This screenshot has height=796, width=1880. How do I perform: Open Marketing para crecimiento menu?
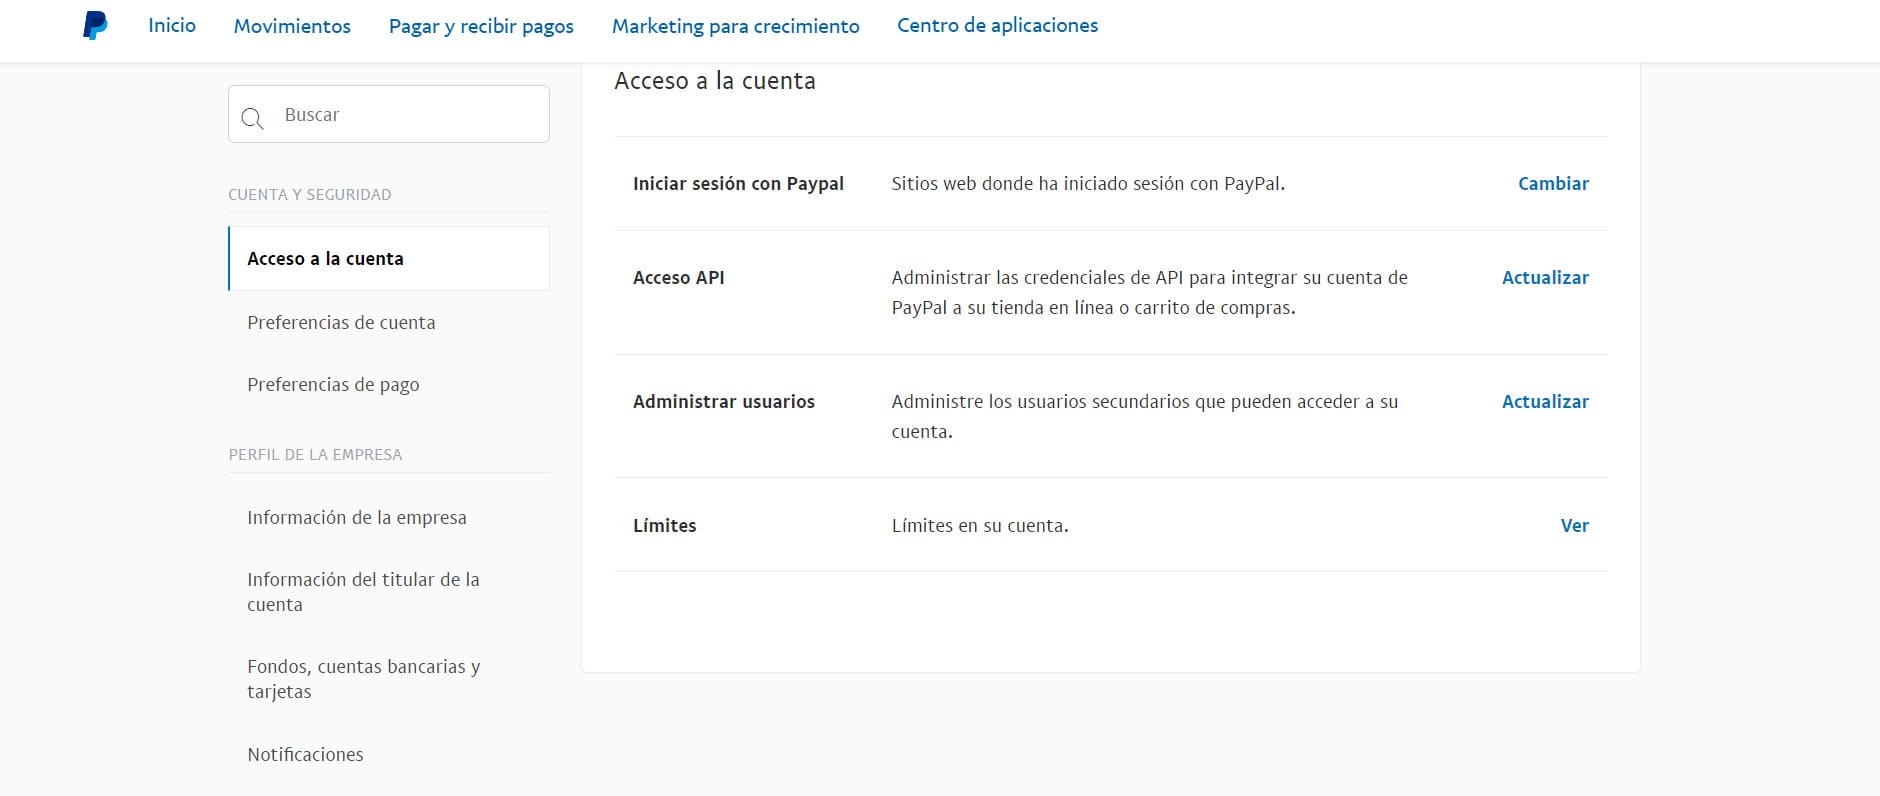pos(736,27)
